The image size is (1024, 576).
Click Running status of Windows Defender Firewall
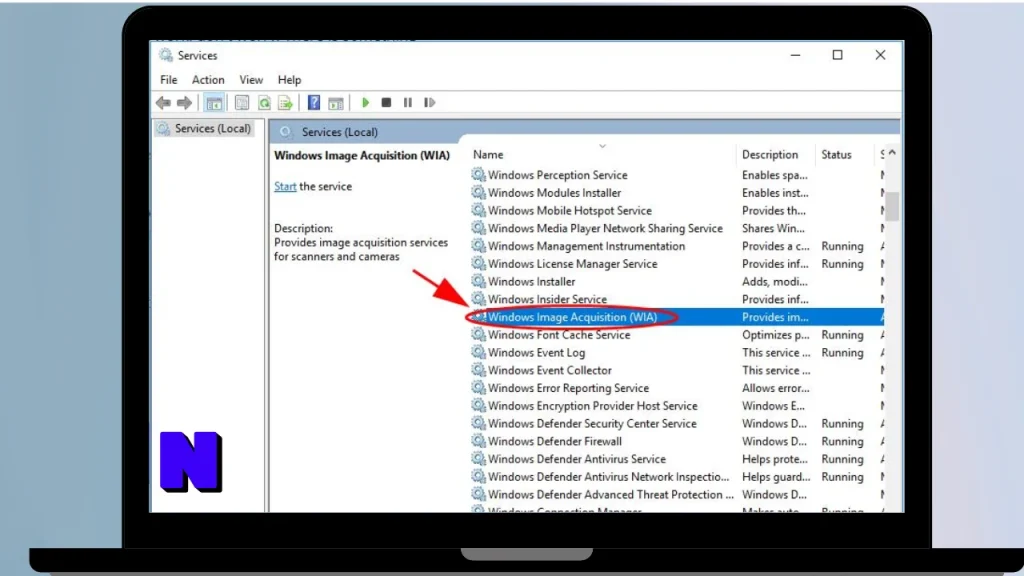pos(842,441)
